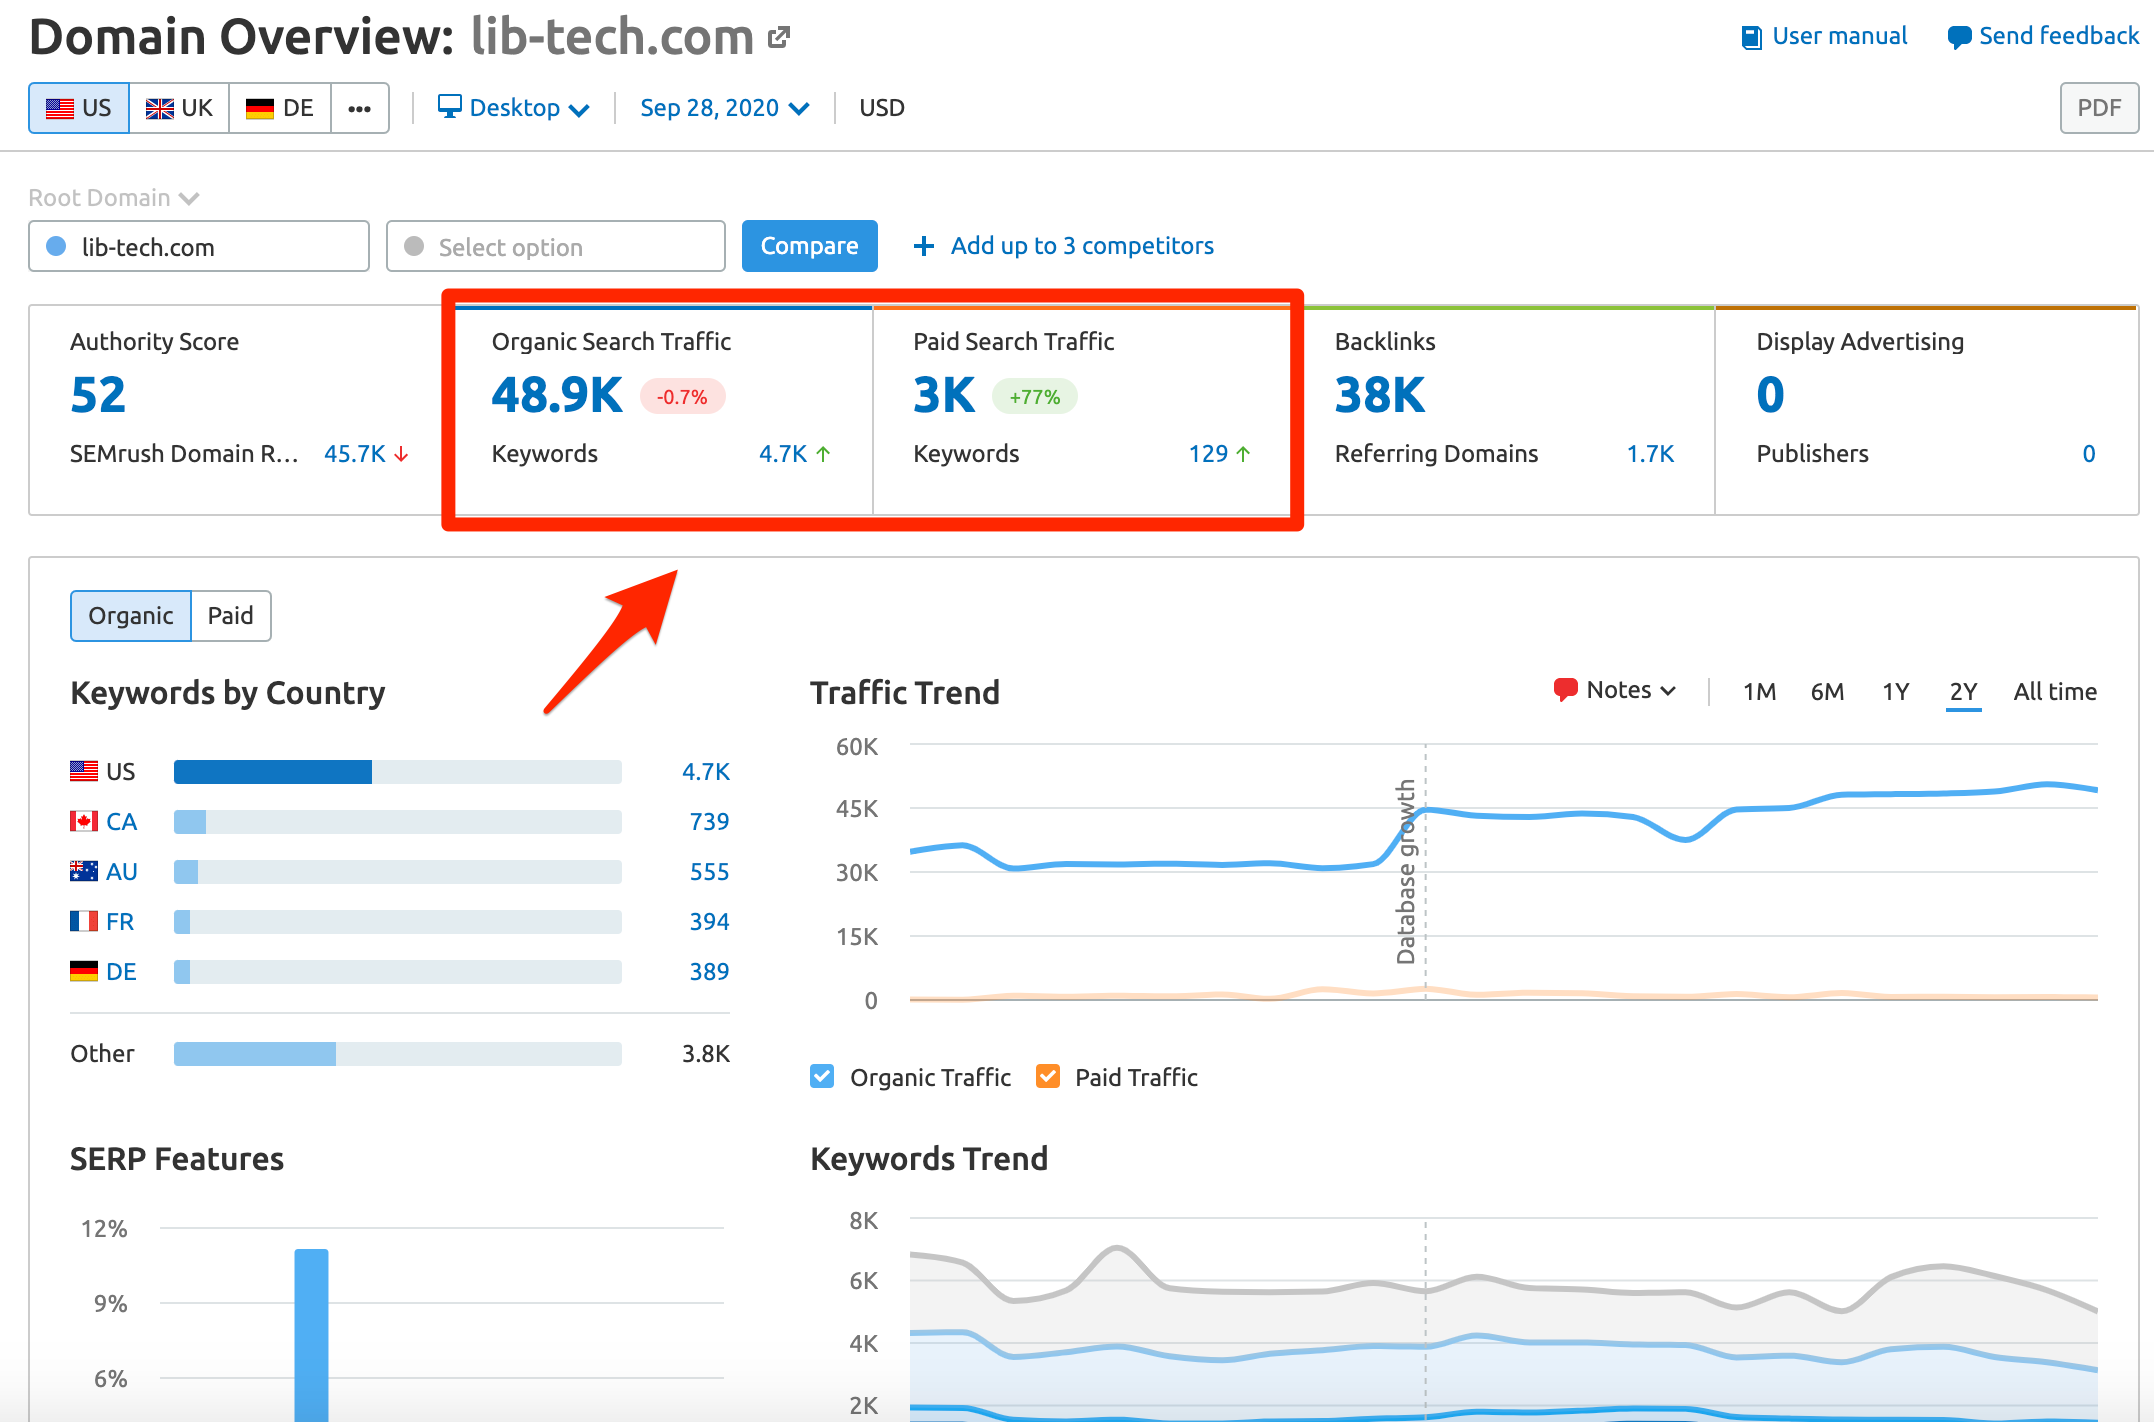Click blue dot icon in lib-tech.com field

pos(57,246)
